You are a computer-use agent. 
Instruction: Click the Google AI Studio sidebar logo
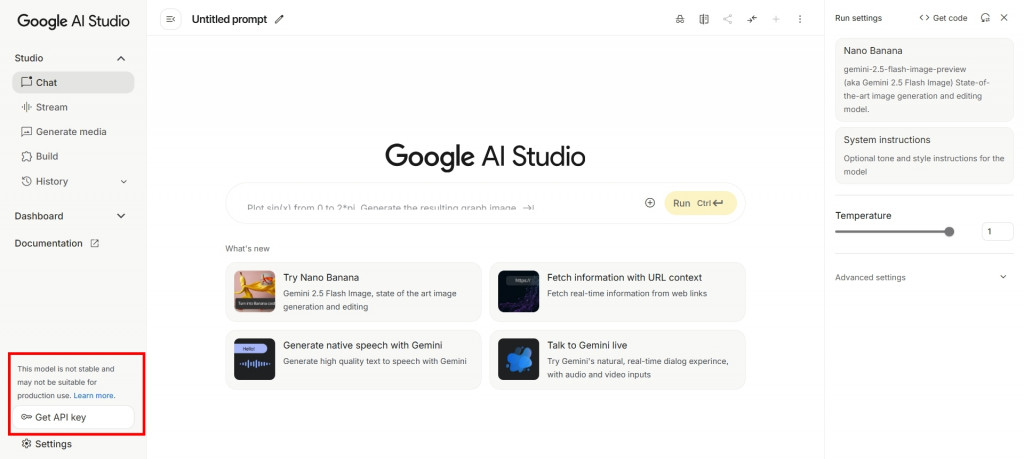(x=73, y=21)
